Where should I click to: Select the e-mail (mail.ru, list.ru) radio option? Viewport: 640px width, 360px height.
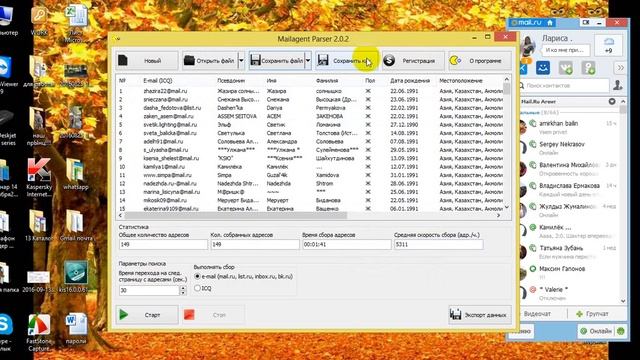click(245, 276)
